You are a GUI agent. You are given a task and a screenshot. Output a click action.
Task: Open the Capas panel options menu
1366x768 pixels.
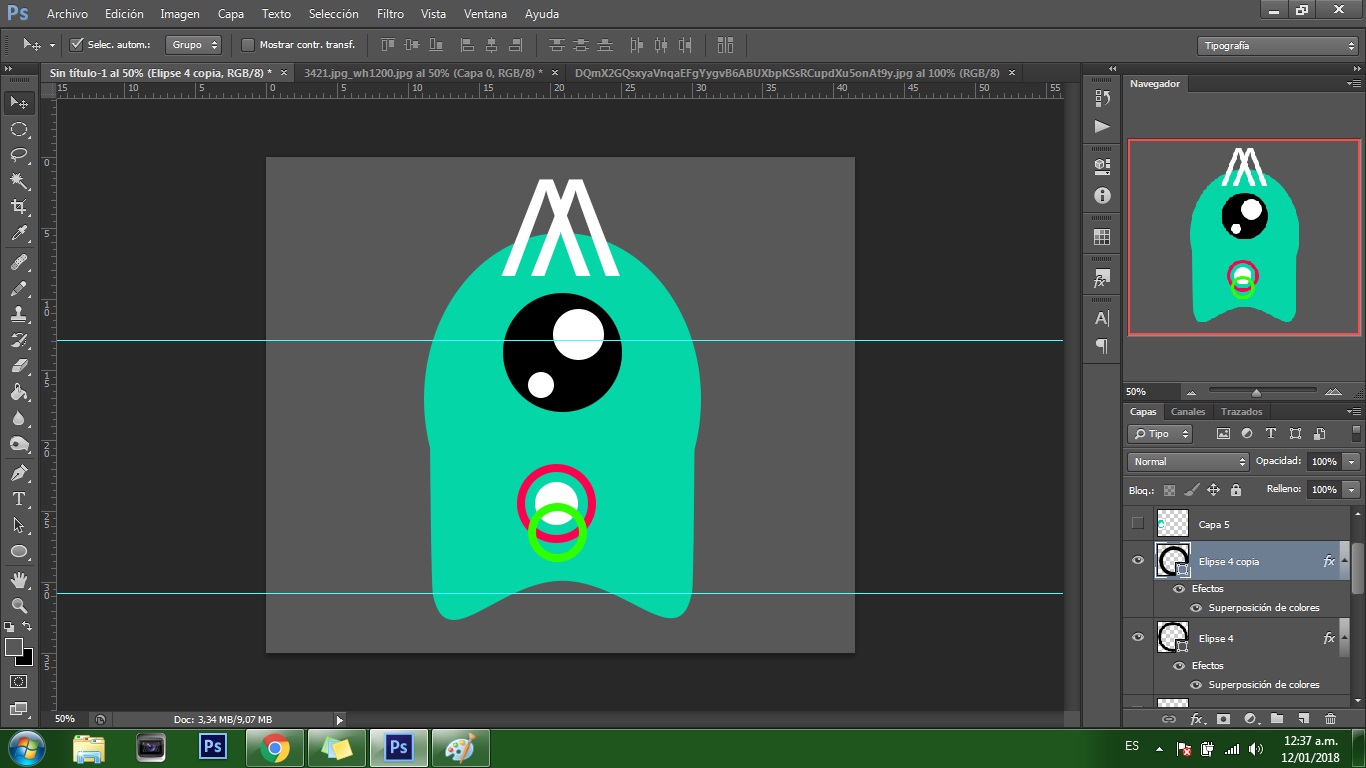click(1353, 412)
